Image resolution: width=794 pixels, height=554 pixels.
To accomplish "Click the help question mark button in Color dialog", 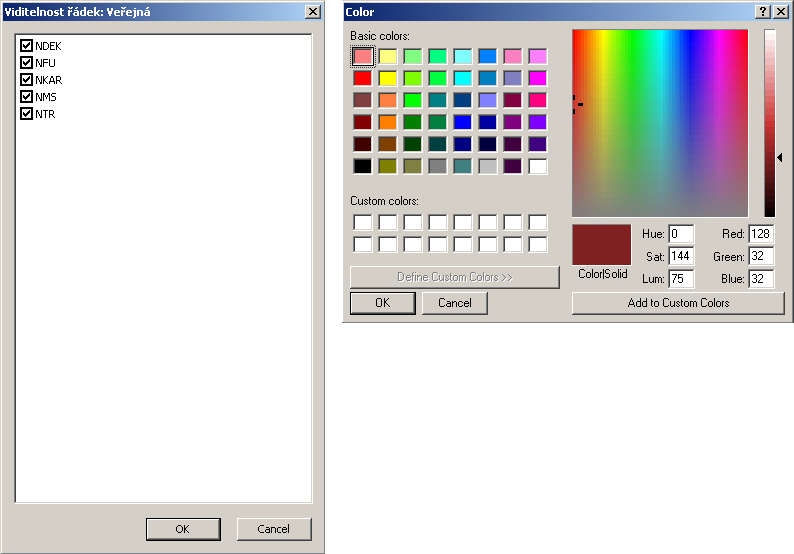I will [763, 11].
